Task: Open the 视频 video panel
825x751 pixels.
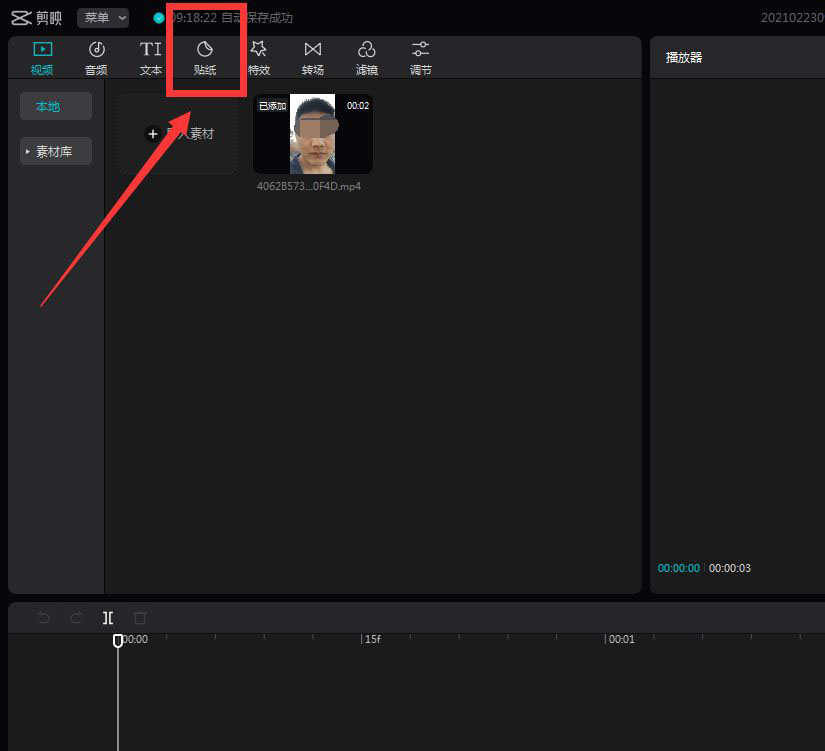Action: (42, 58)
